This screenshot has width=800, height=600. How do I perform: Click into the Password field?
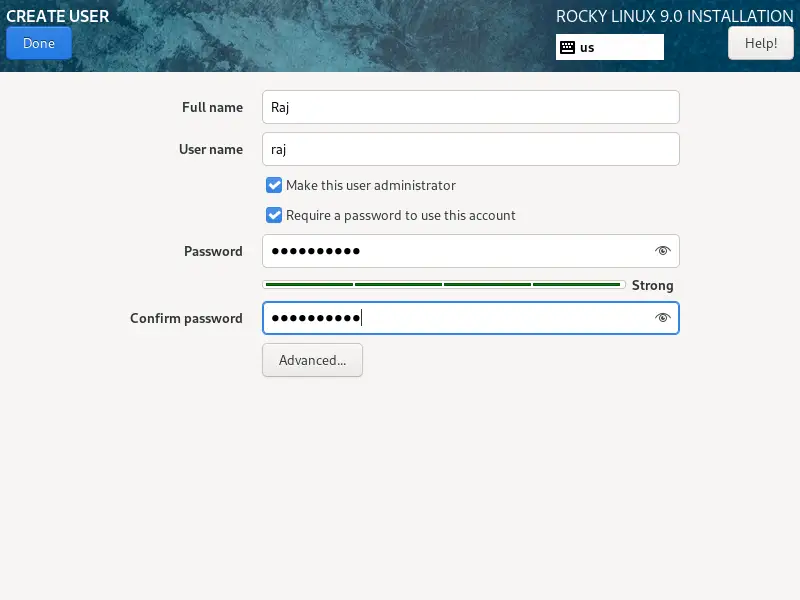(x=470, y=251)
